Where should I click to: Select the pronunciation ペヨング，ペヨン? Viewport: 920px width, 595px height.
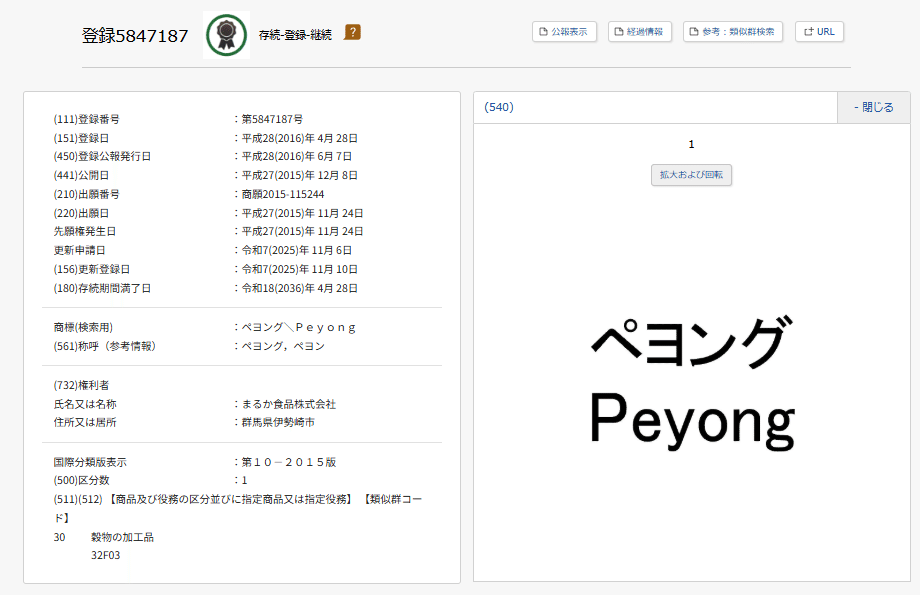pos(283,346)
